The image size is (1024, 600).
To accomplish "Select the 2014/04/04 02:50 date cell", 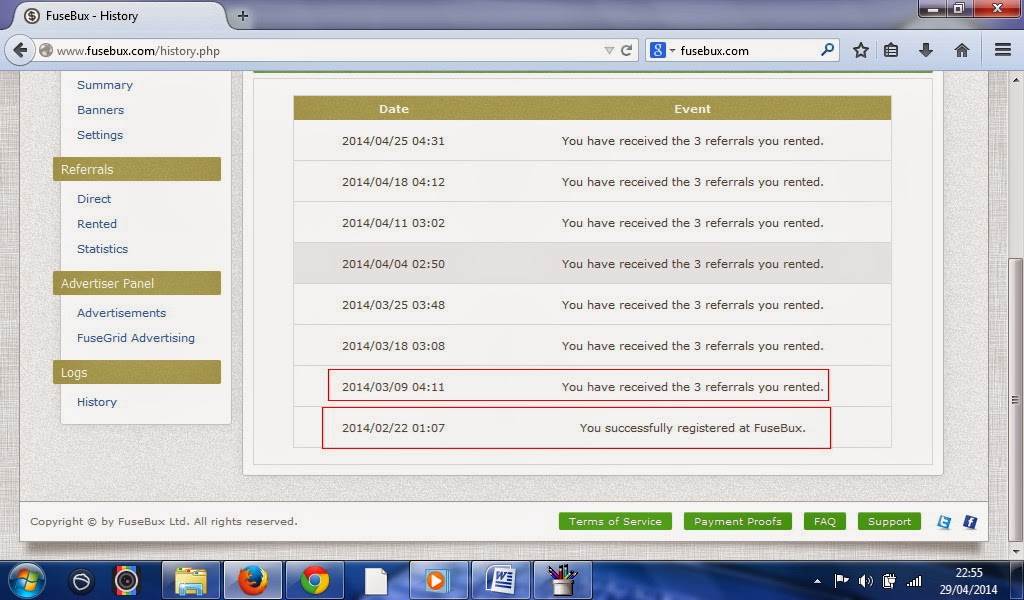I will (393, 264).
